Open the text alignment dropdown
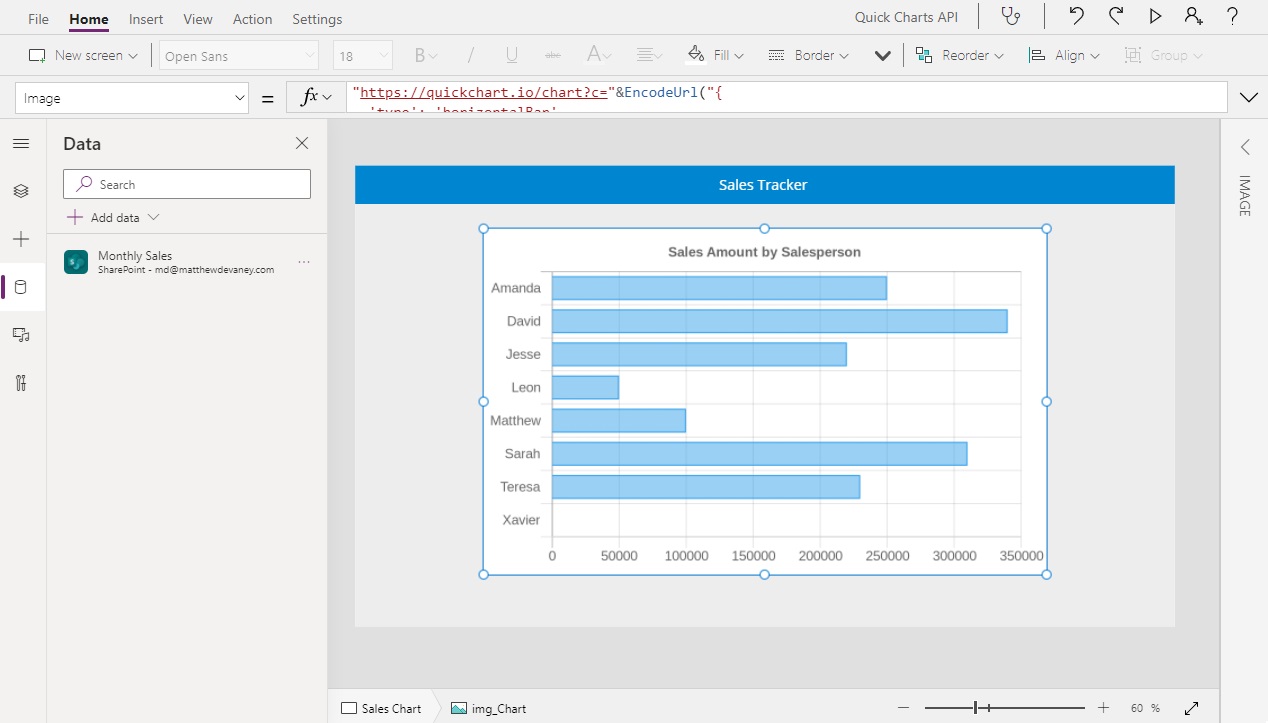This screenshot has height=723, width=1268. coord(649,55)
